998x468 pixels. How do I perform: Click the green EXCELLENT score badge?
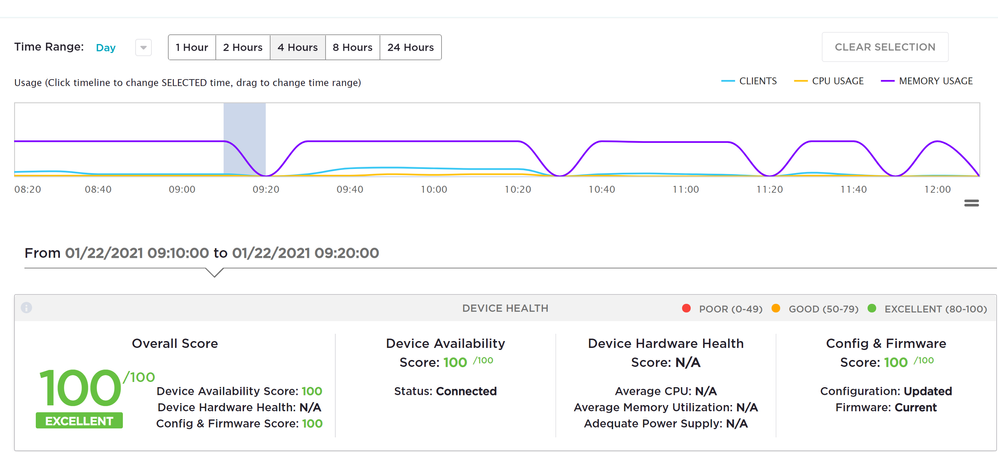[79, 421]
